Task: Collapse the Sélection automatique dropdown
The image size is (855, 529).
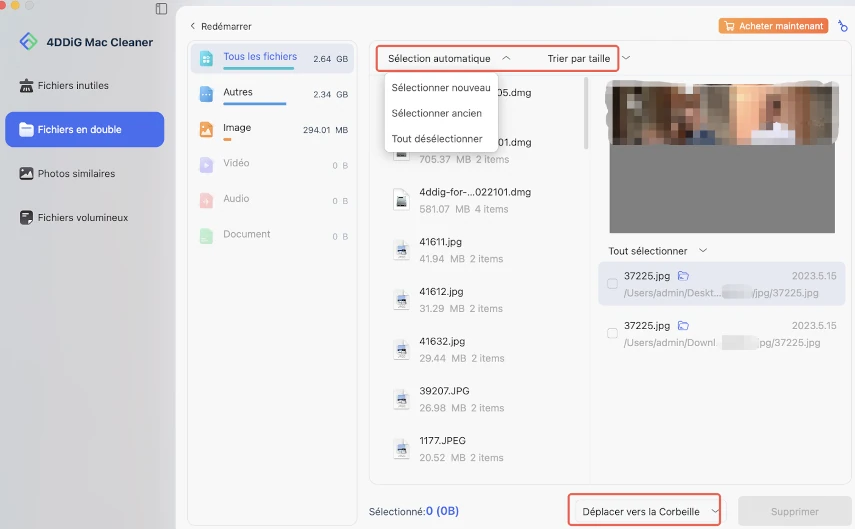Action: (449, 58)
